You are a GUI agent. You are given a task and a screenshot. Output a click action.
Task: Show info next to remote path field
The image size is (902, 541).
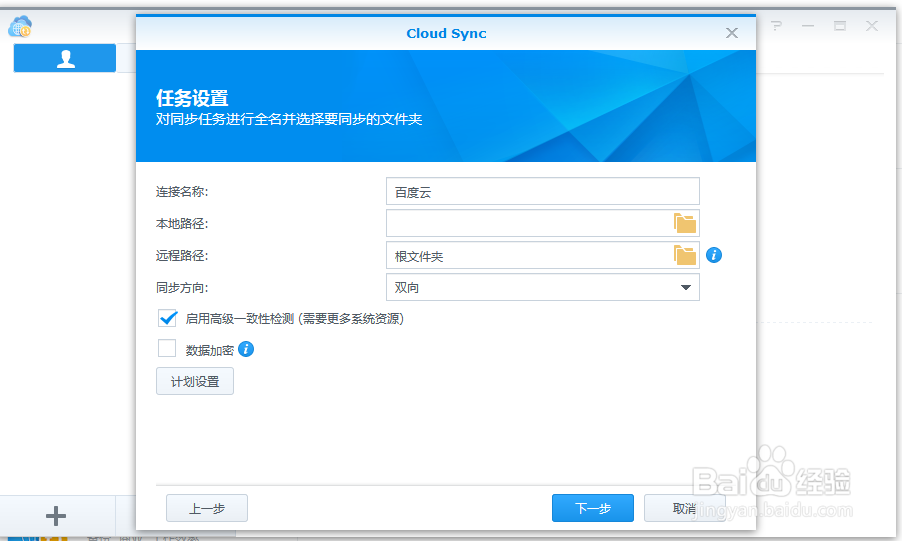(x=714, y=255)
